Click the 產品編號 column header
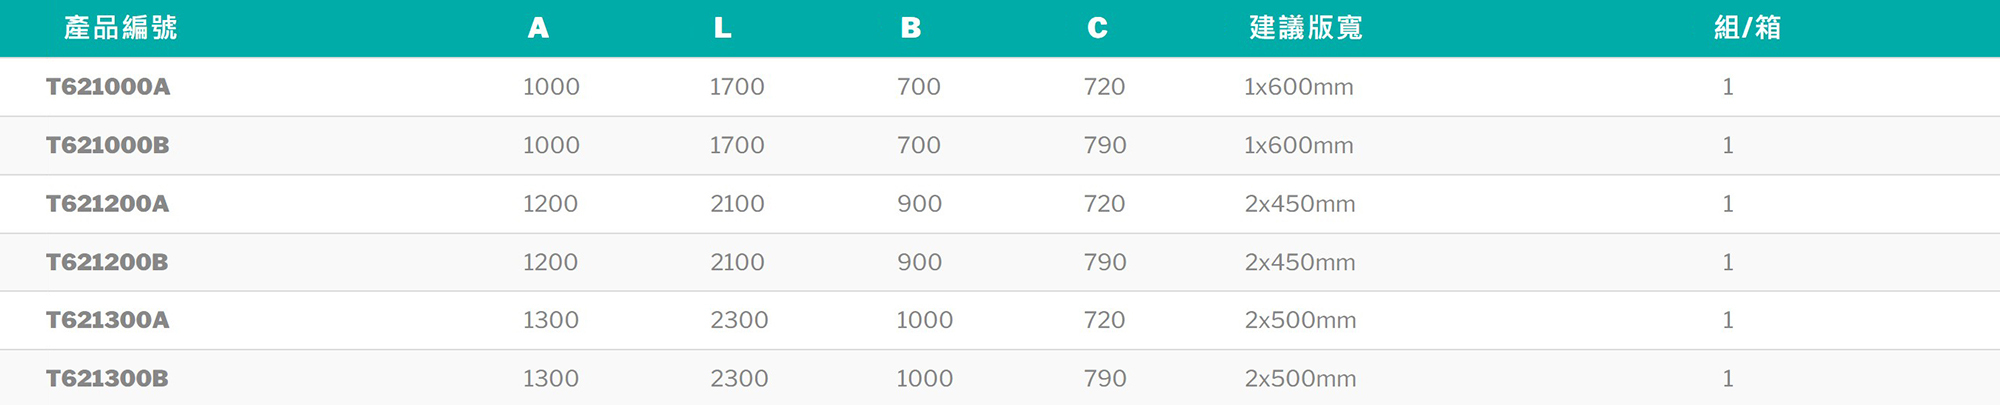 120,28
